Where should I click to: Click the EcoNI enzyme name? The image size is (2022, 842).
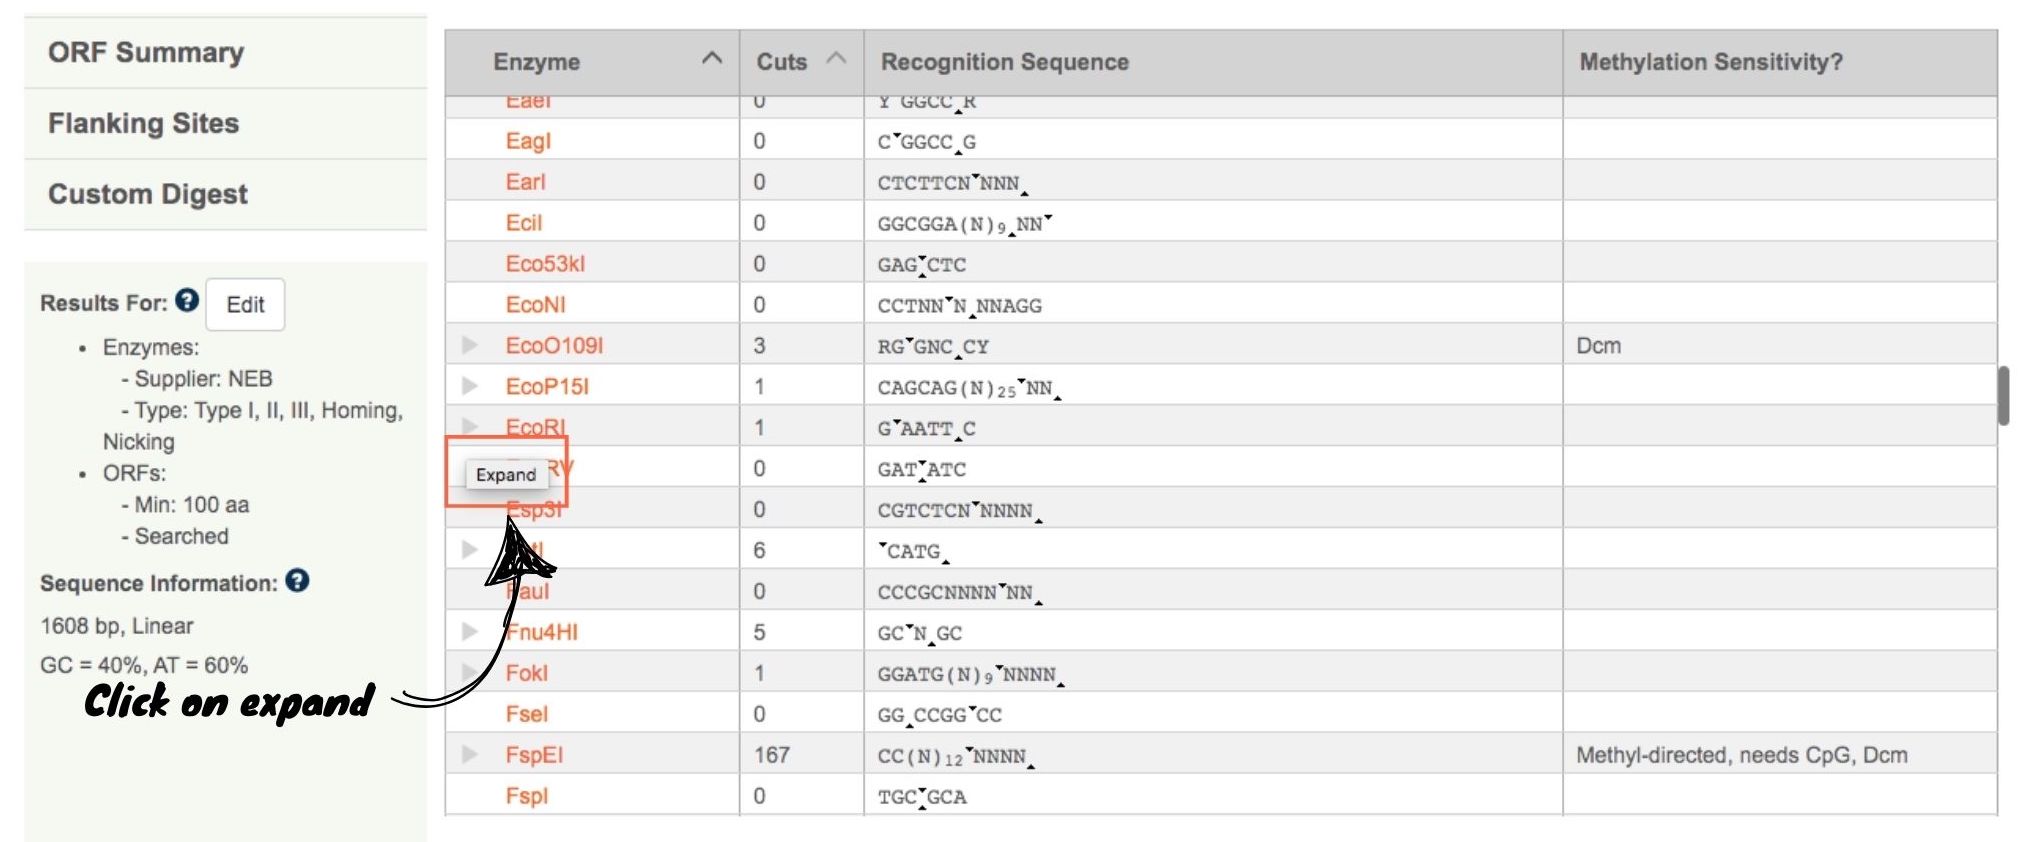click(535, 305)
